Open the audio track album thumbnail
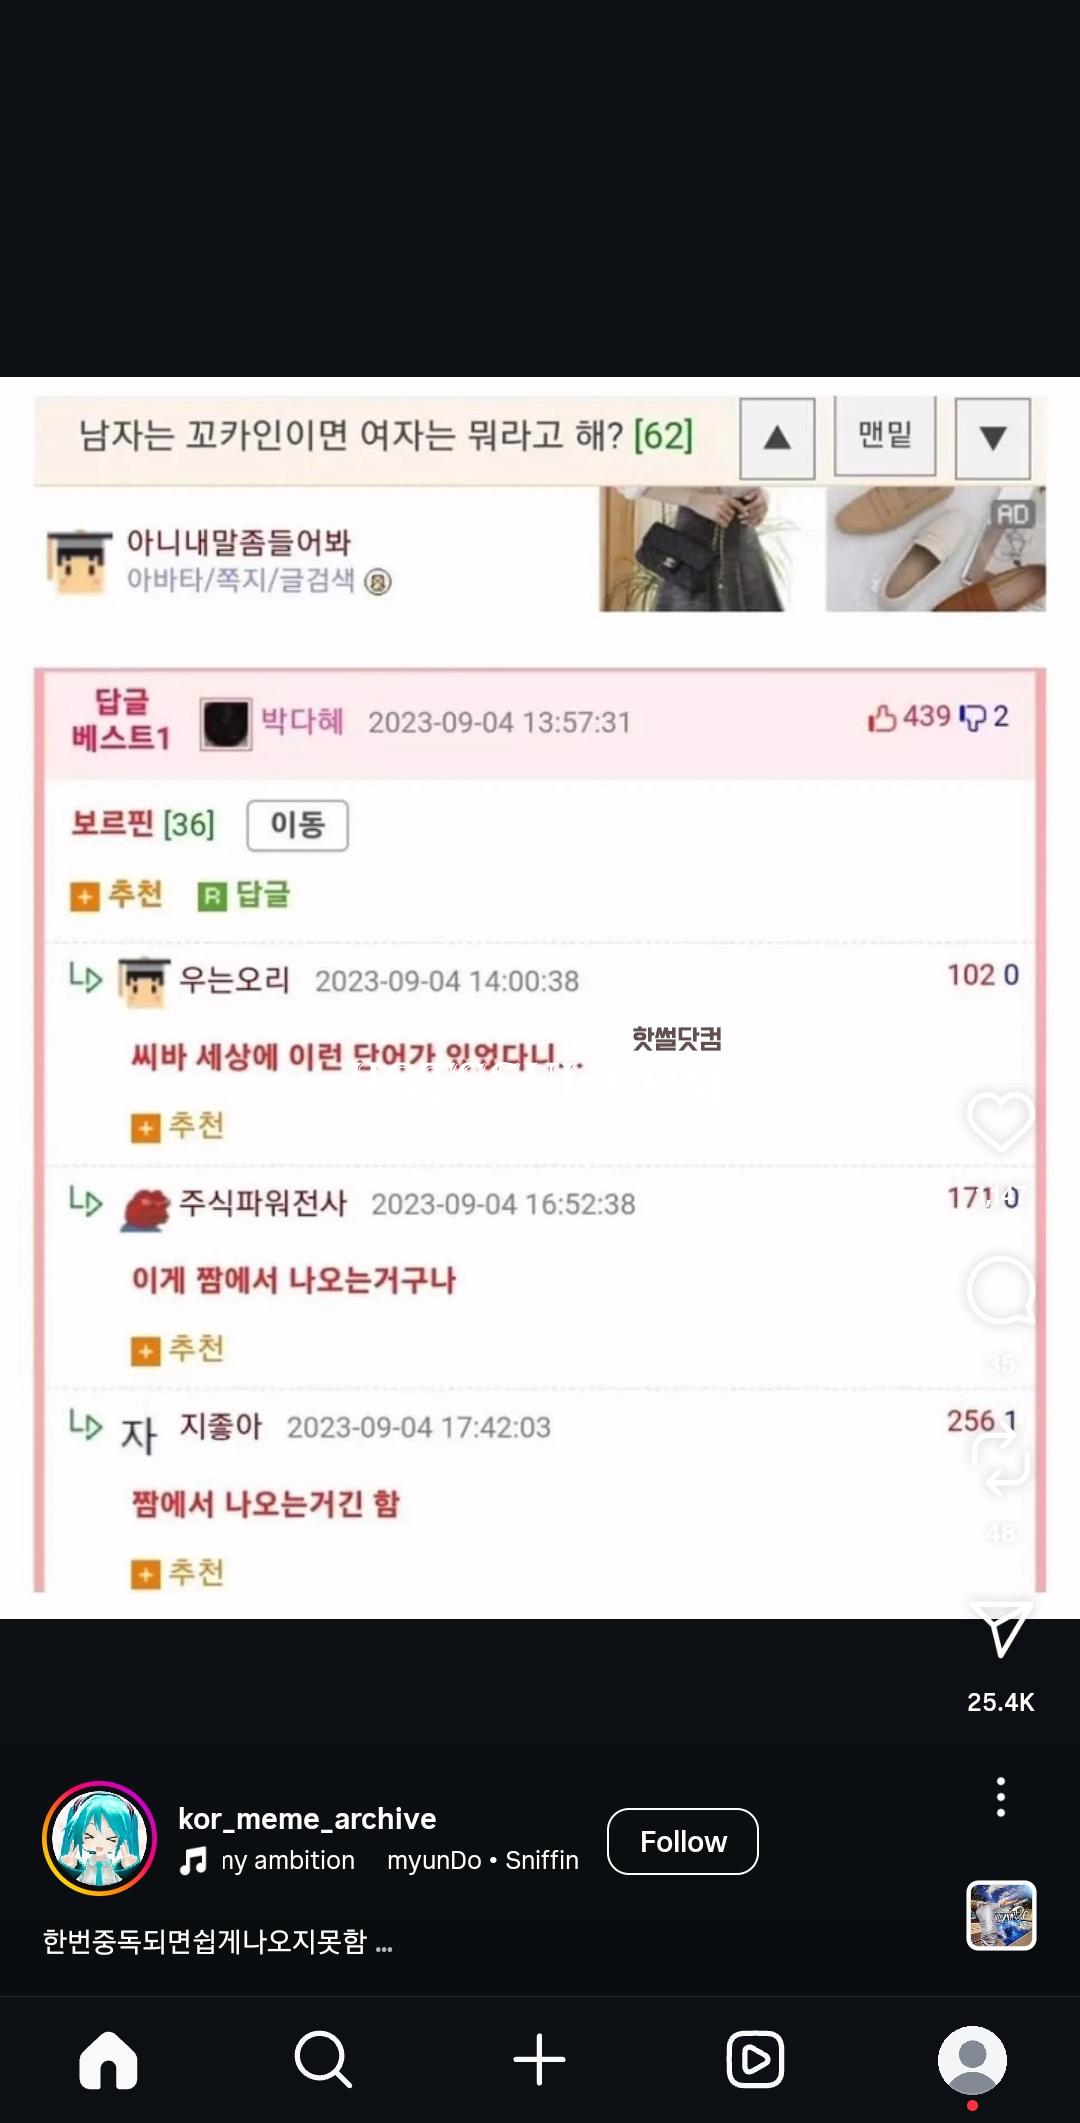 (x=1001, y=1915)
